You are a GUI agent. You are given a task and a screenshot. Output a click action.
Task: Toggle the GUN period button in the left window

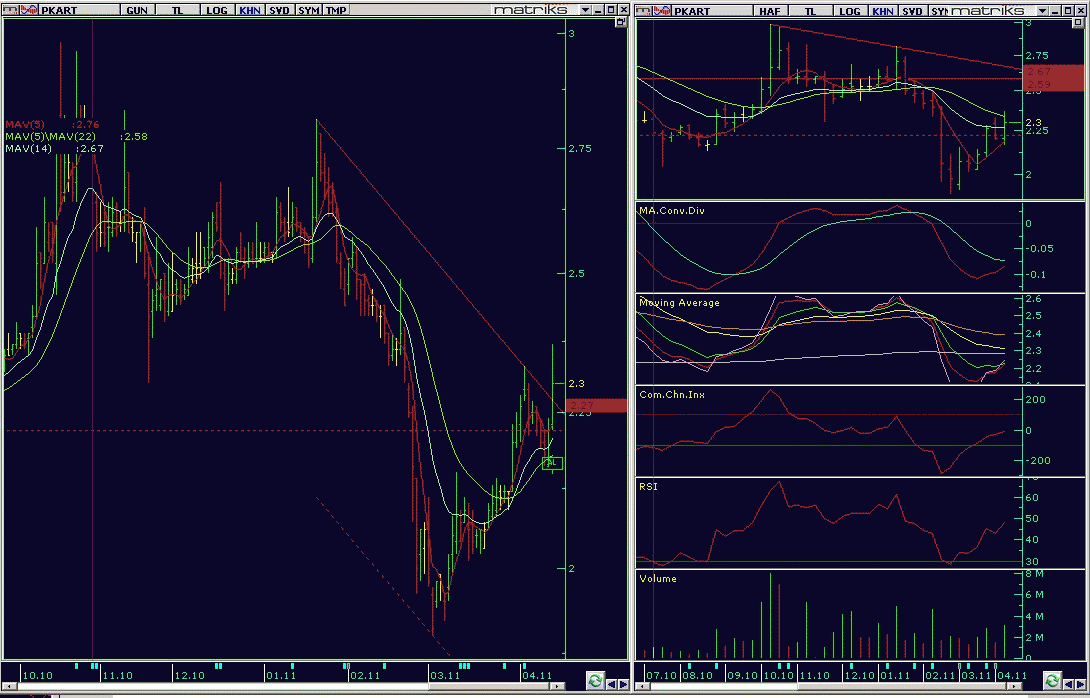tap(137, 10)
